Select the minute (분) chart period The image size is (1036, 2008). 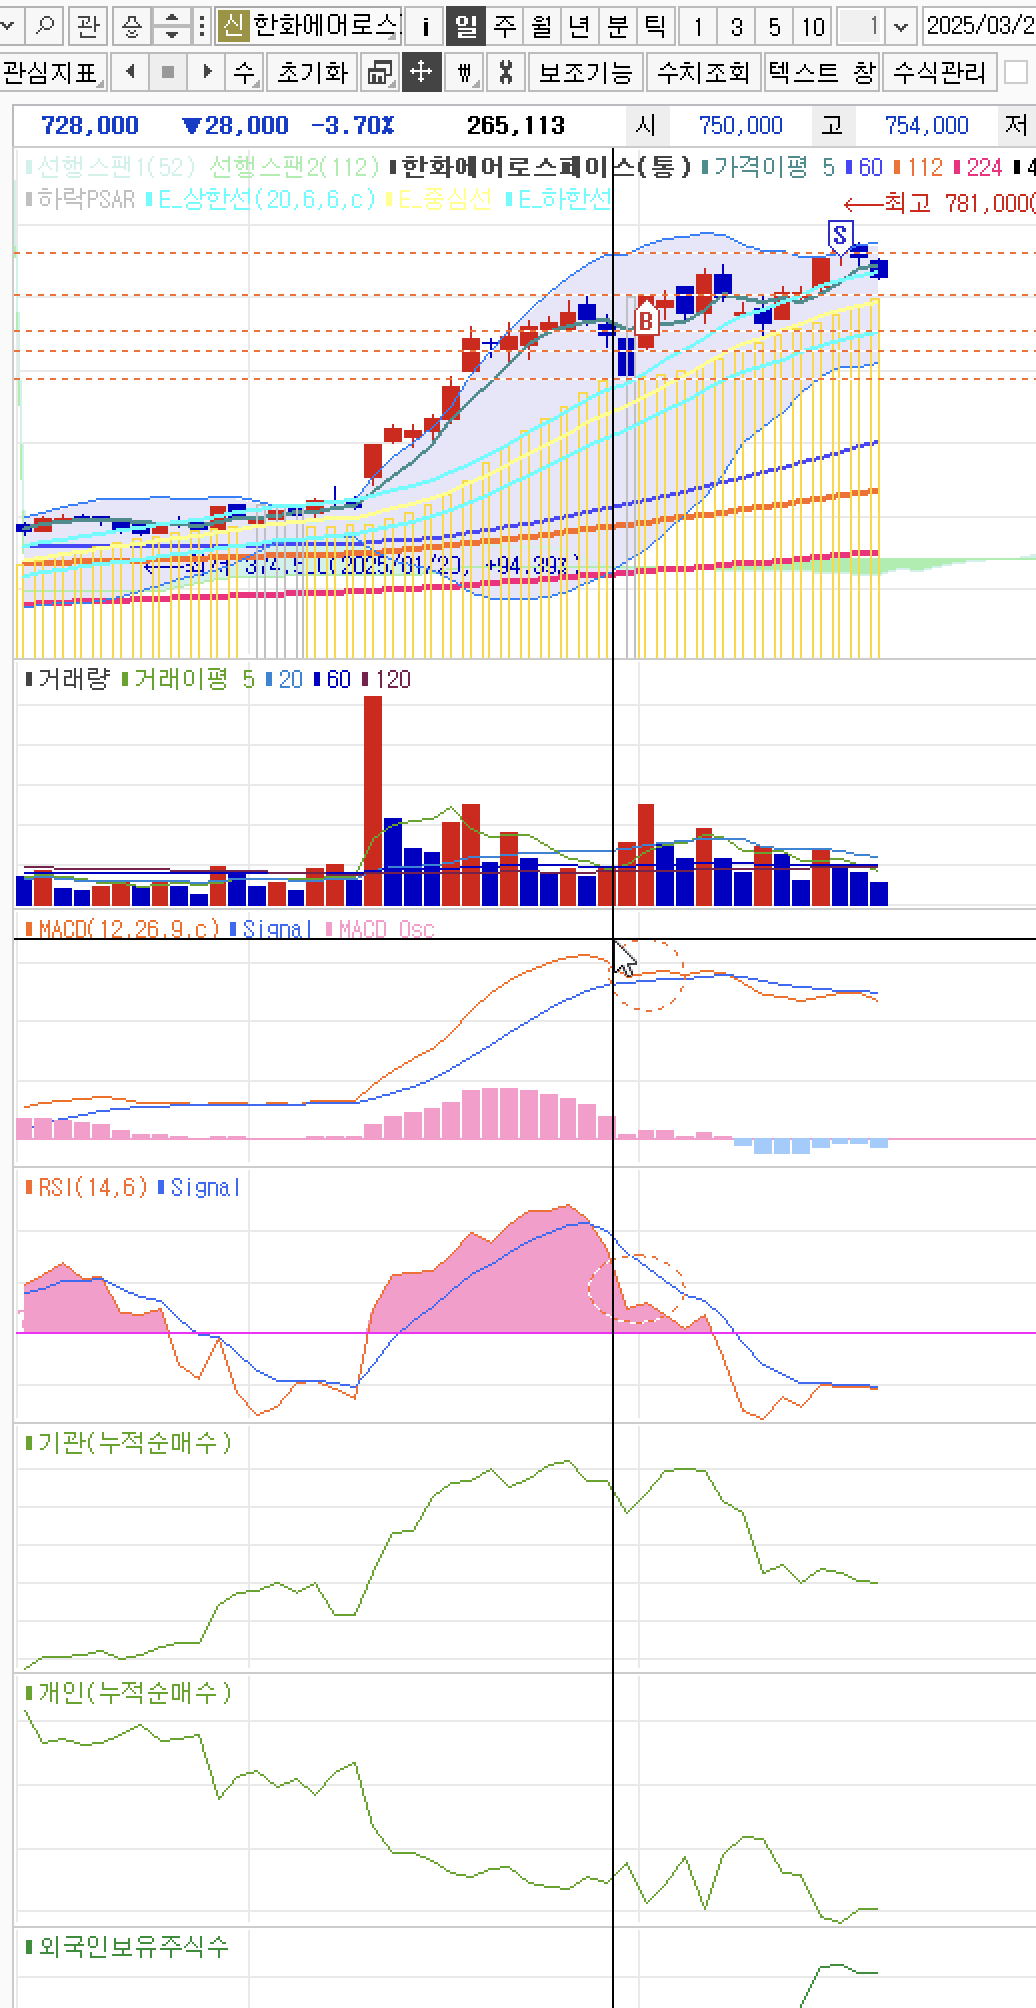[x=618, y=25]
